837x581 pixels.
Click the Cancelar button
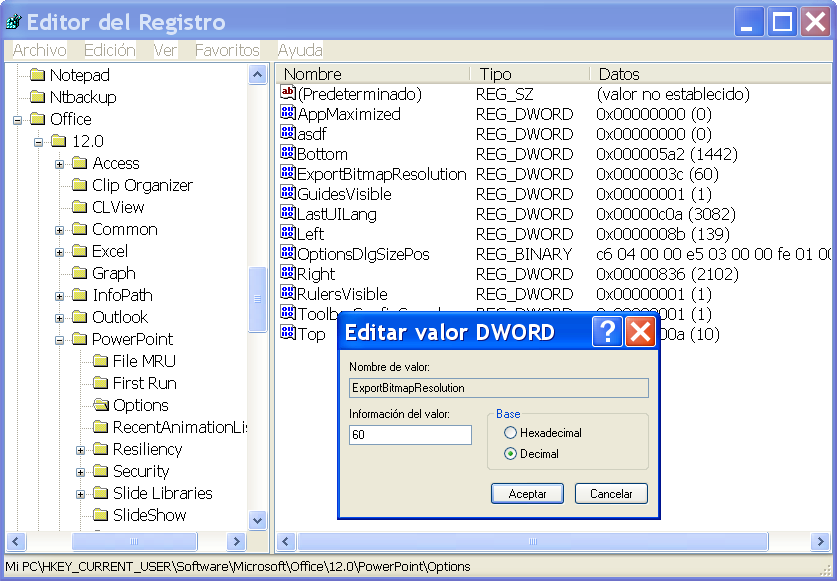(x=611, y=493)
